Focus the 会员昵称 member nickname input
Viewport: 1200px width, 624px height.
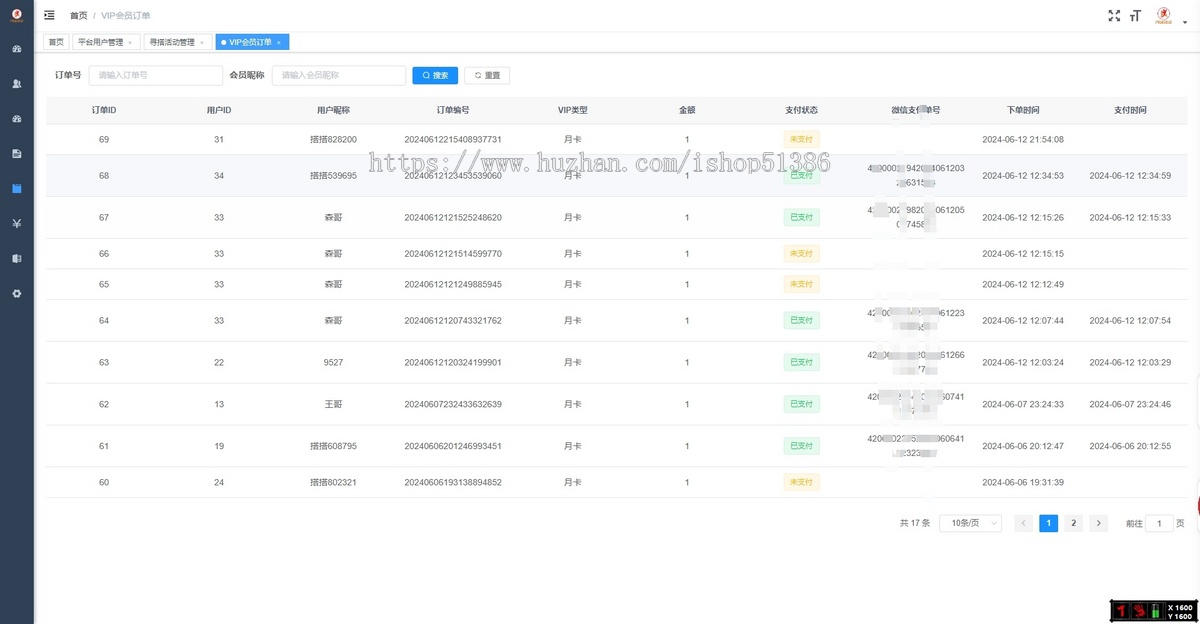(x=339, y=75)
